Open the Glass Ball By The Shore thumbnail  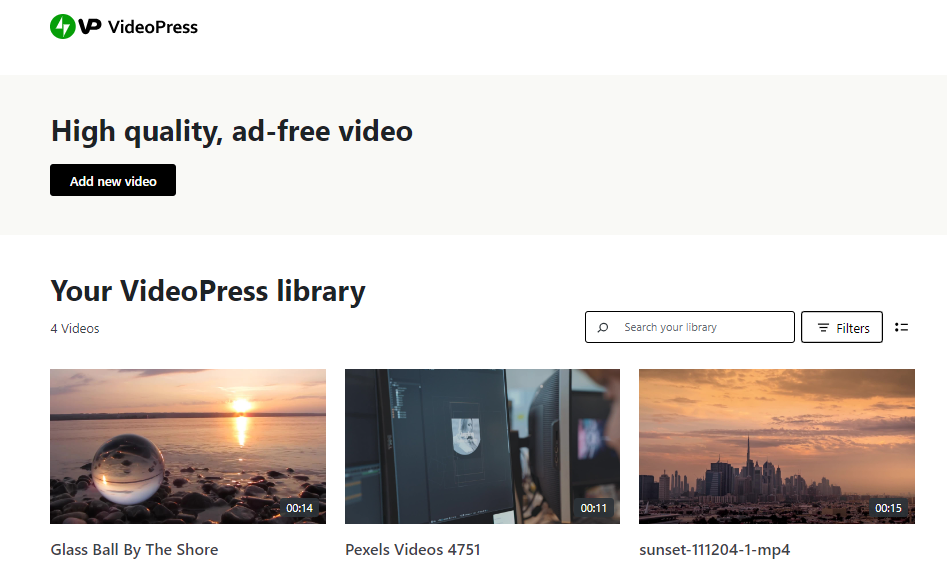point(188,446)
